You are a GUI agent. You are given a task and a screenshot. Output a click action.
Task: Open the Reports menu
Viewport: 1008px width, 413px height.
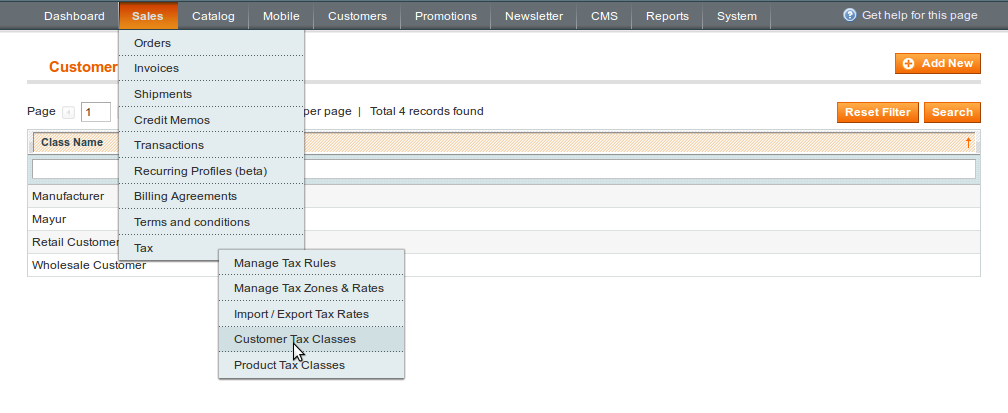click(x=667, y=16)
